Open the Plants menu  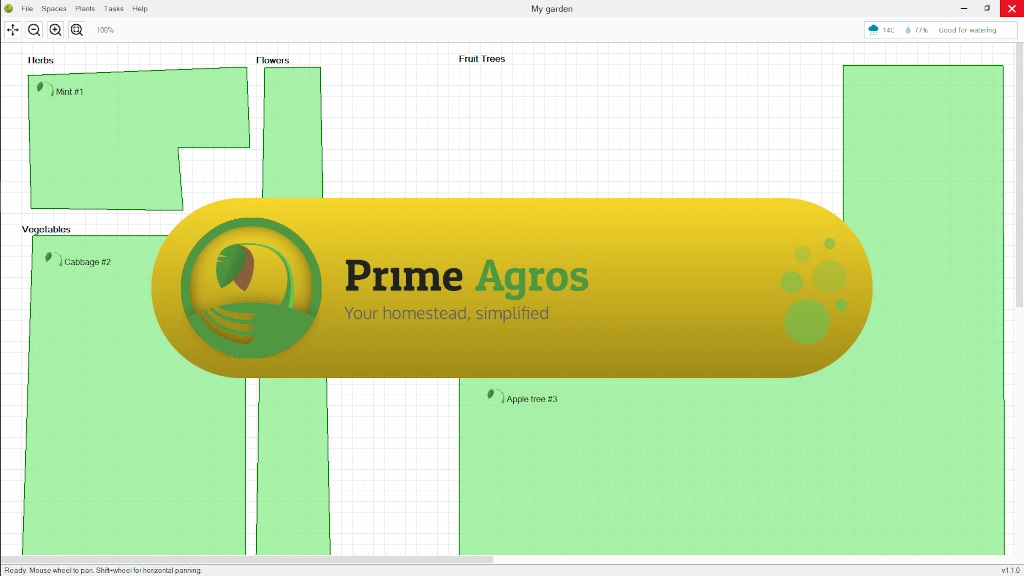(85, 8)
